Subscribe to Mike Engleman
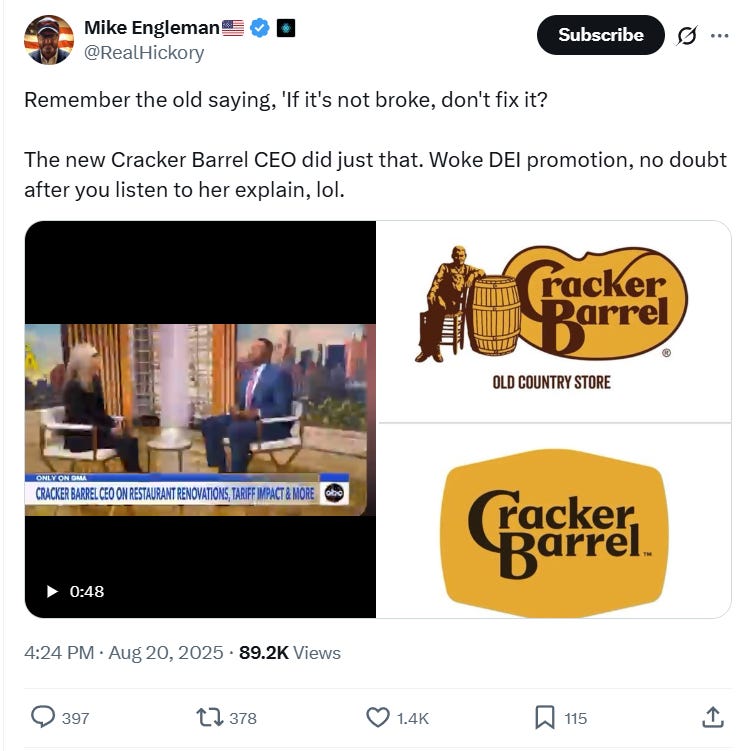737x751 pixels. coord(601,35)
